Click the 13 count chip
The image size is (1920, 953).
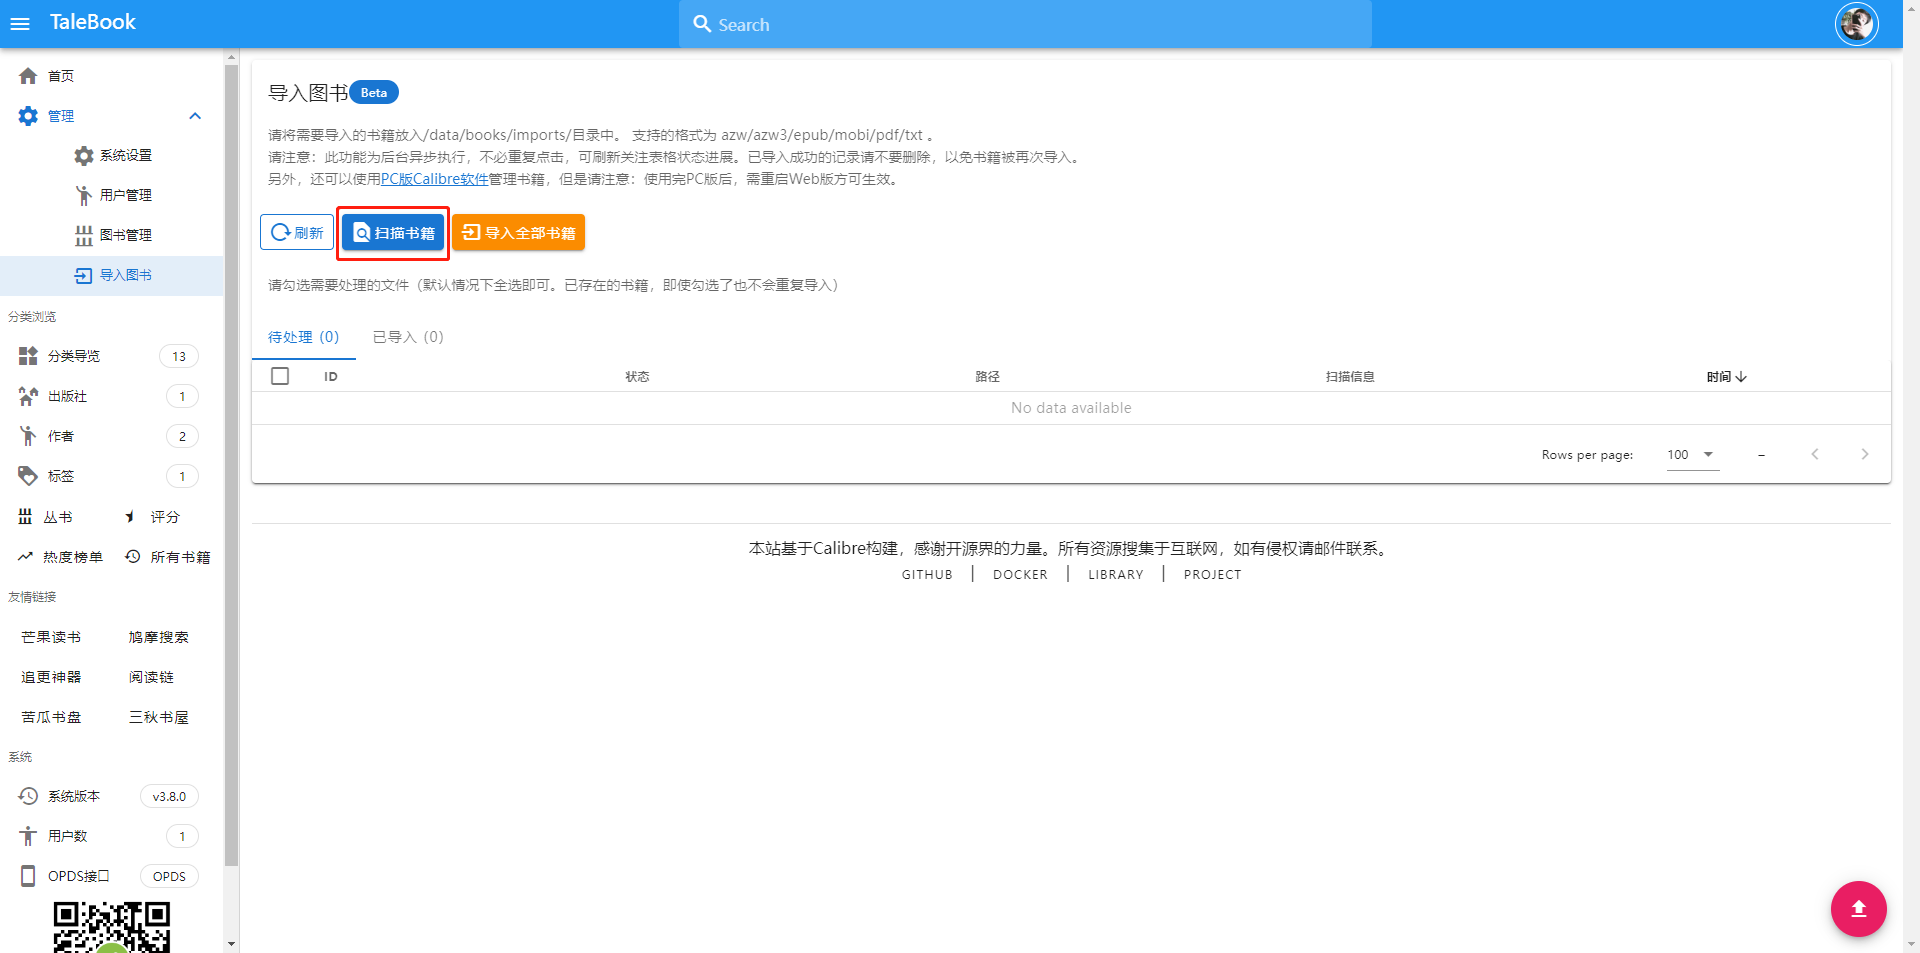tap(179, 356)
